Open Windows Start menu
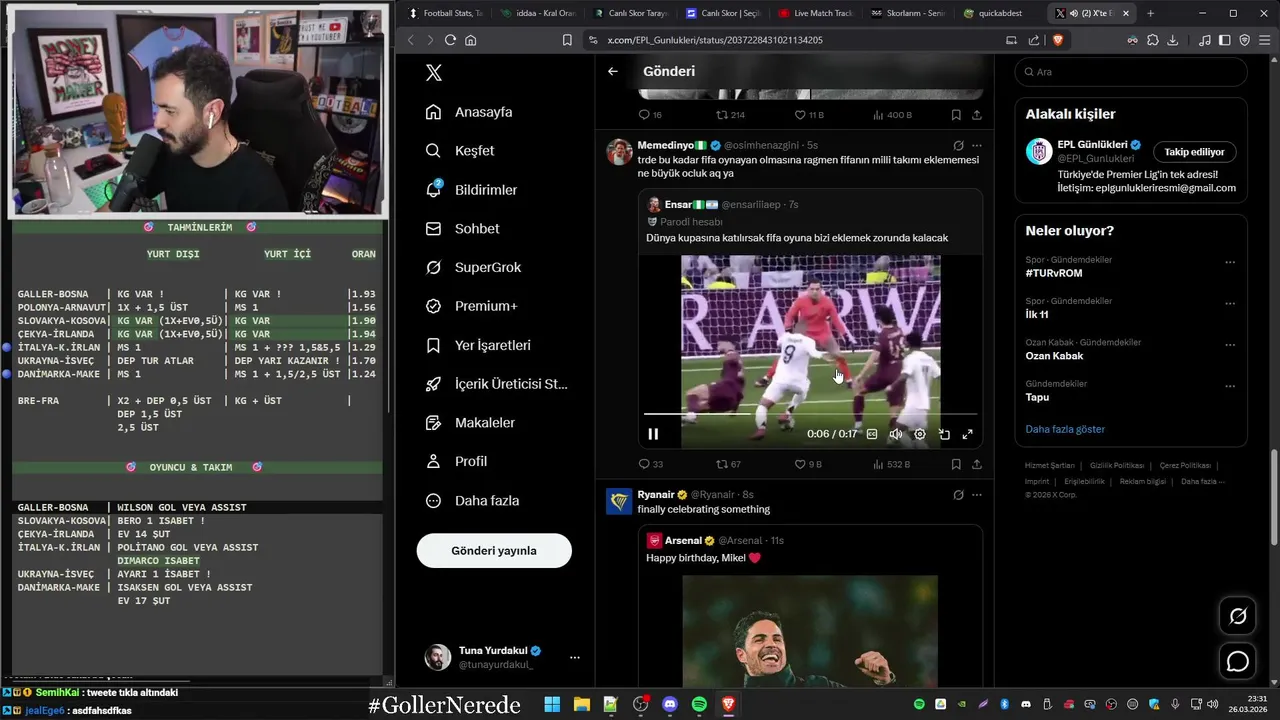The width and height of the screenshot is (1280, 720). [552, 704]
